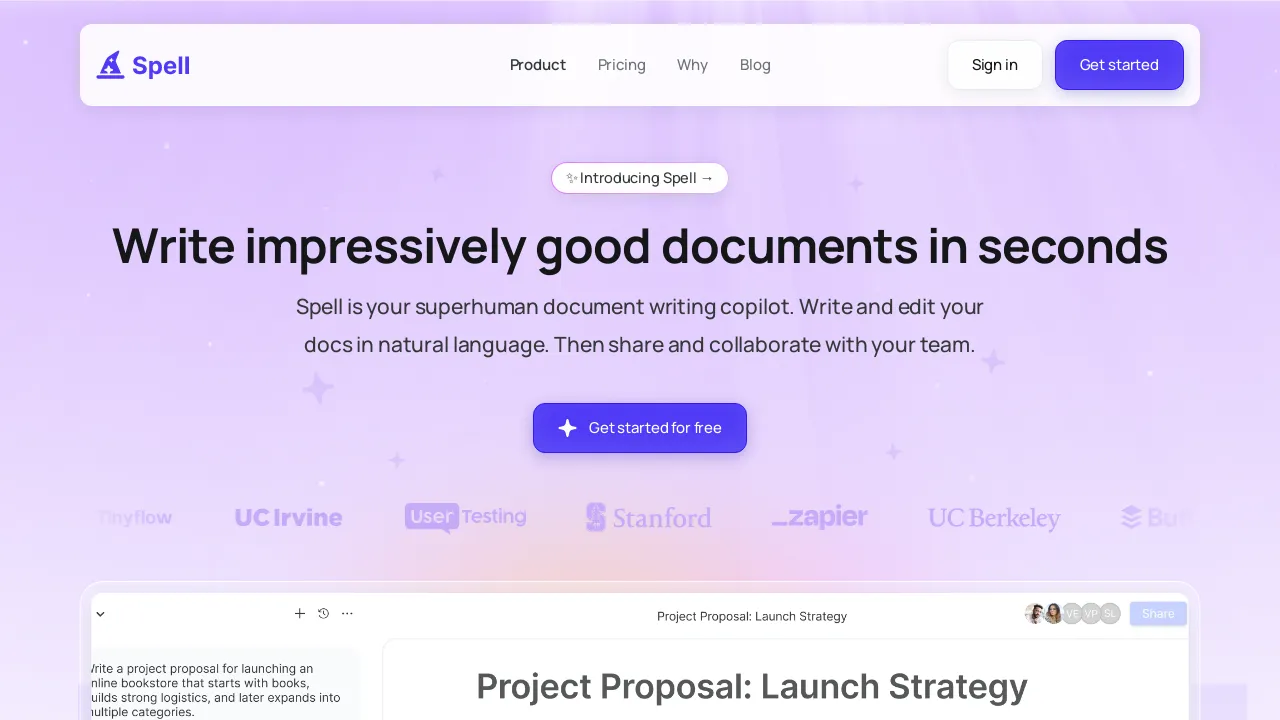
Task: Click the Stanford logo
Action: point(648,517)
